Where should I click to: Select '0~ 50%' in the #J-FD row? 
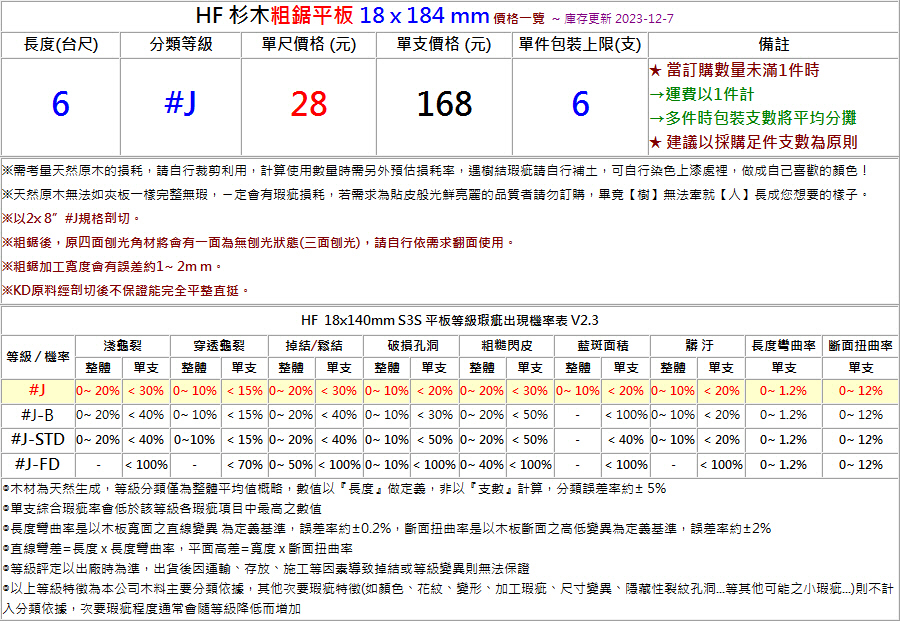(x=291, y=464)
